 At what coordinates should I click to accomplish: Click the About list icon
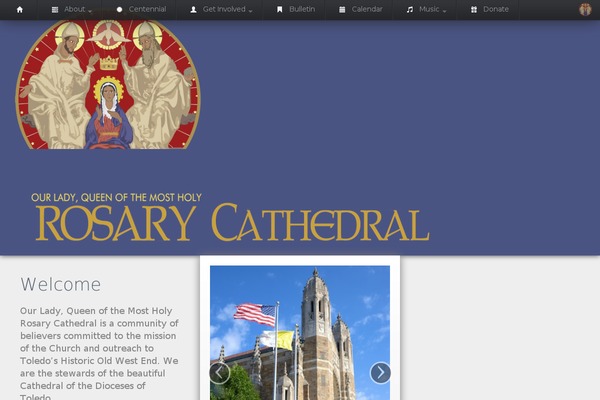tap(55, 10)
